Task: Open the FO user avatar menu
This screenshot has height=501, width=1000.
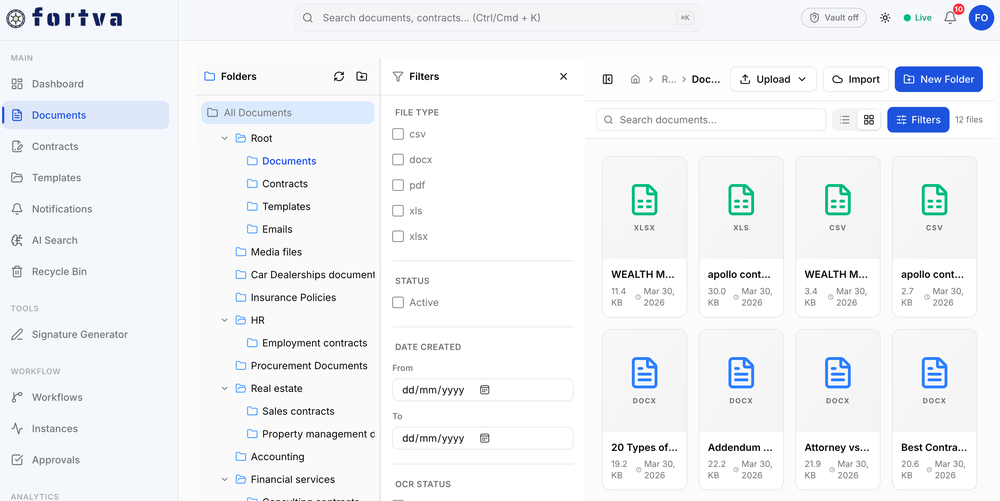Action: 981,18
